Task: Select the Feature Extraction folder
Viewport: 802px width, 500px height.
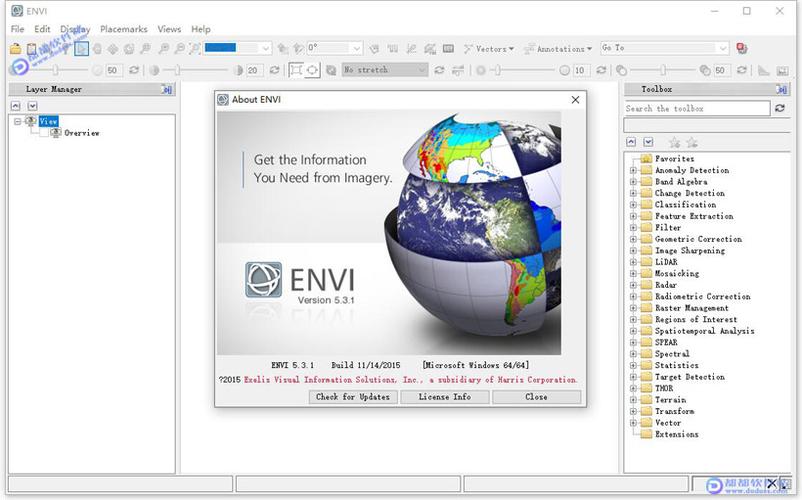Action: coord(694,216)
